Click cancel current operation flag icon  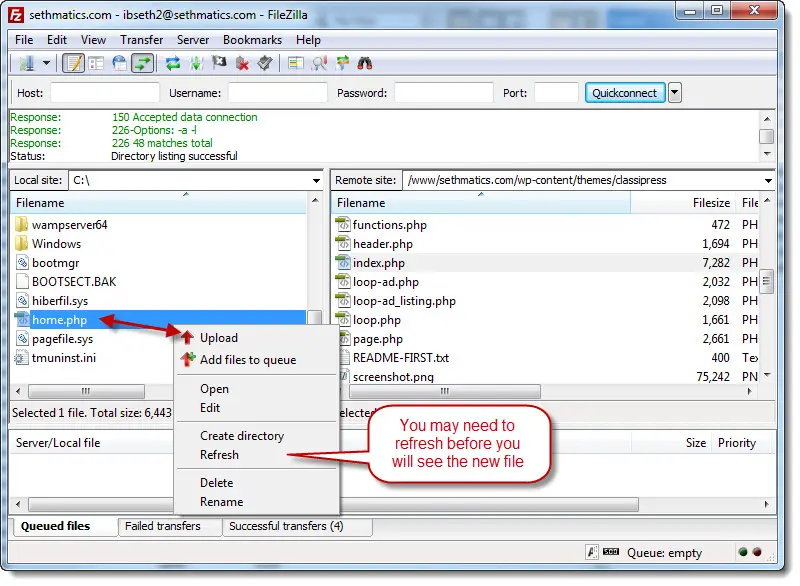[x=219, y=63]
